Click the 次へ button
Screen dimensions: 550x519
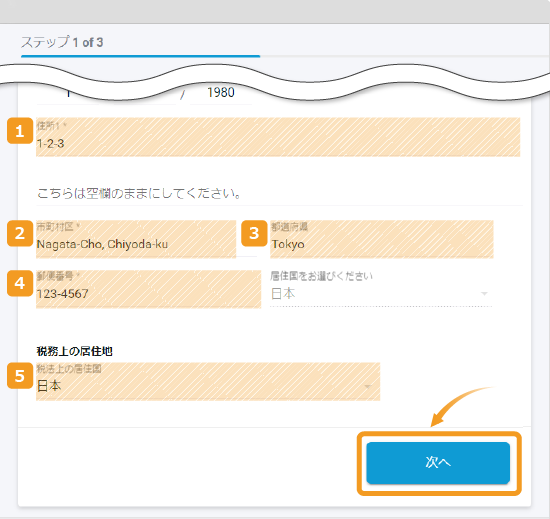pos(438,463)
